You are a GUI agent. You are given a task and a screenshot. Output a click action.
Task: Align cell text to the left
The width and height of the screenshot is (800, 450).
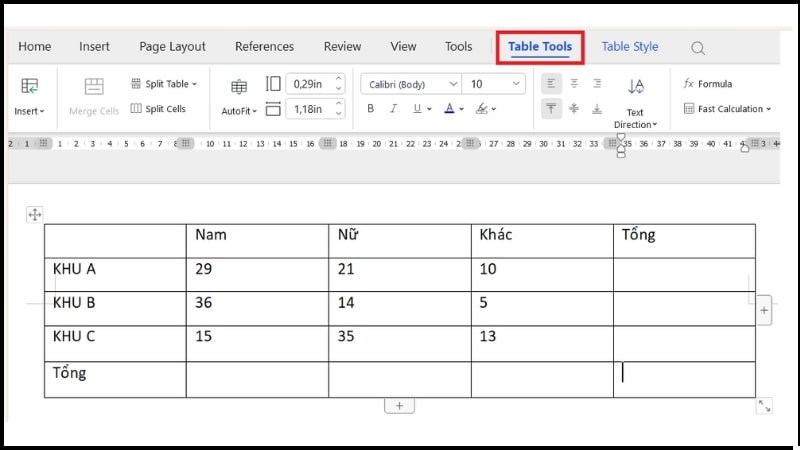click(x=550, y=84)
